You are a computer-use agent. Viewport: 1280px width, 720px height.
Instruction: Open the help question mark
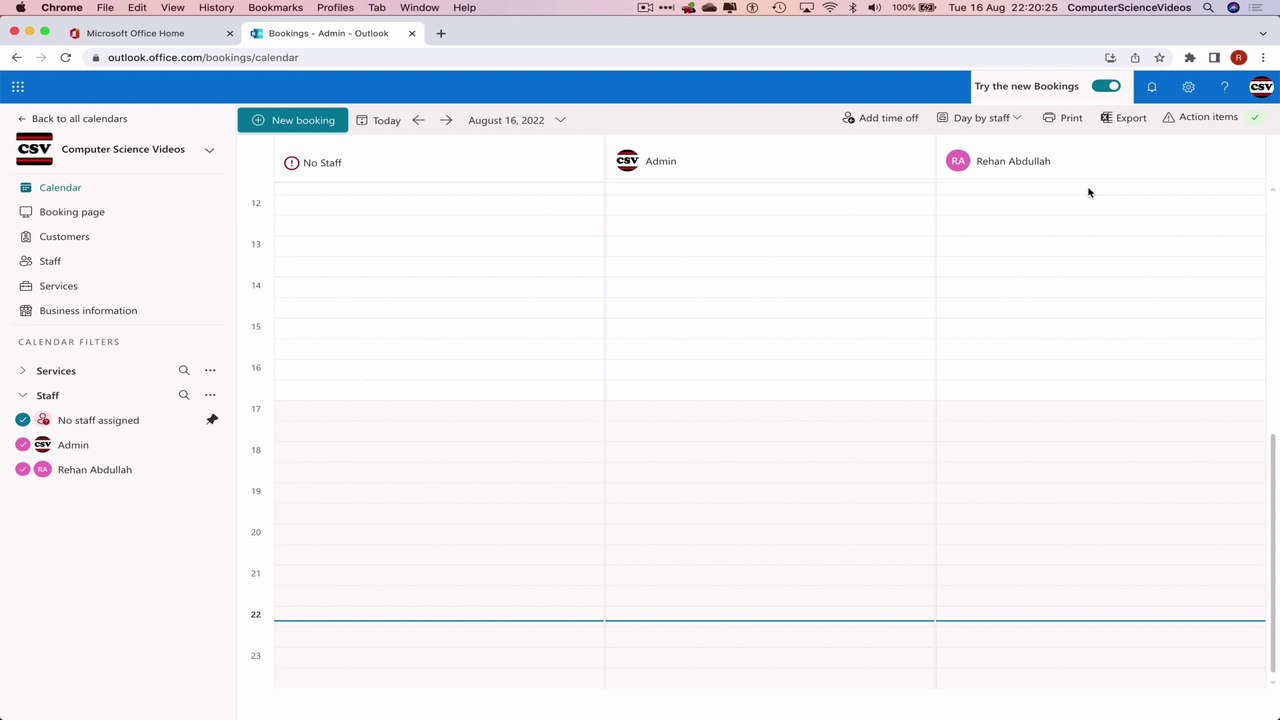[x=1224, y=87]
